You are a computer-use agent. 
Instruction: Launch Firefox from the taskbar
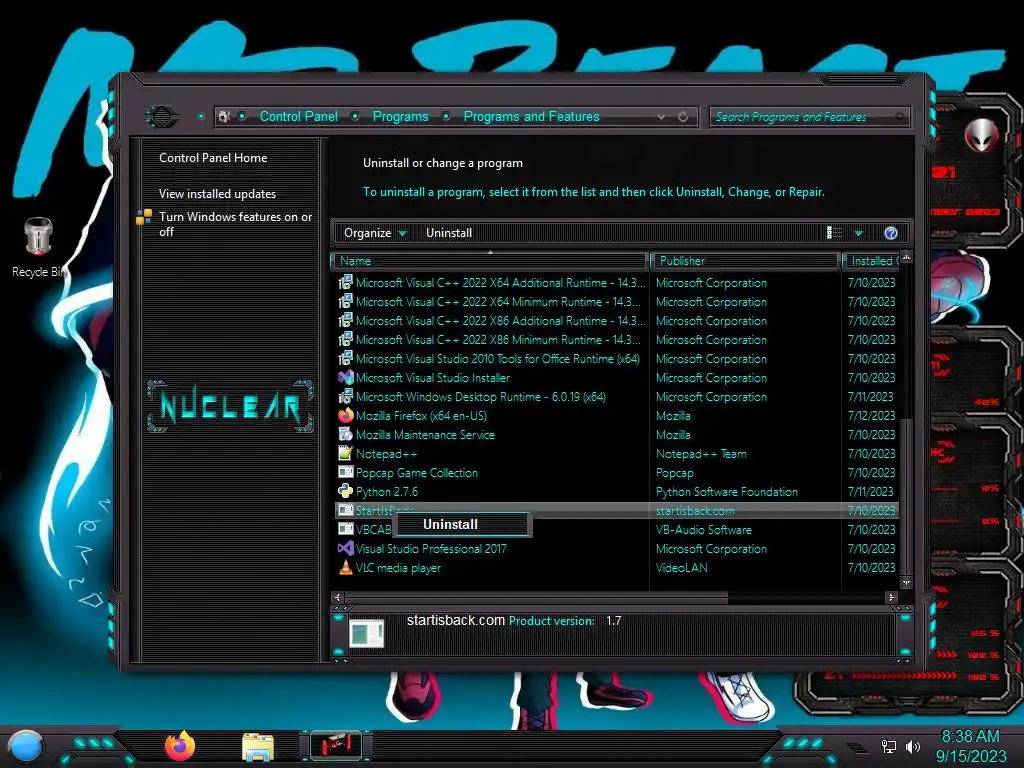[180, 746]
